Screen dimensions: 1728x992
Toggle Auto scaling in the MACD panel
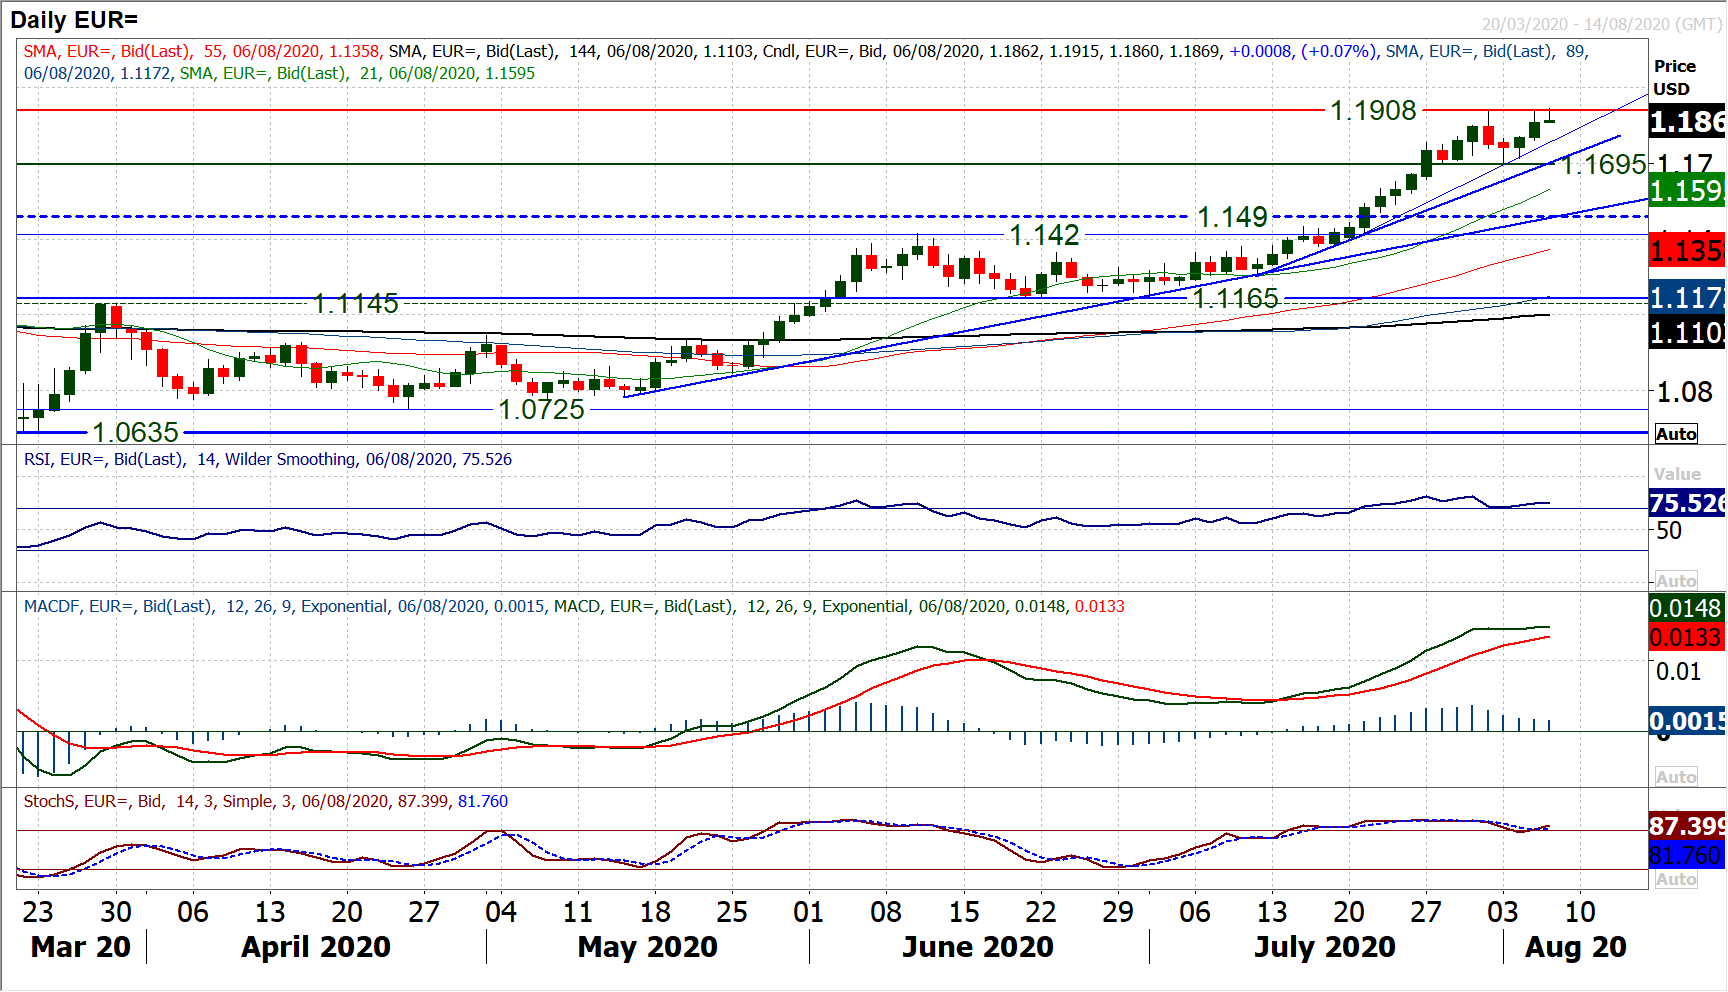tap(1676, 777)
